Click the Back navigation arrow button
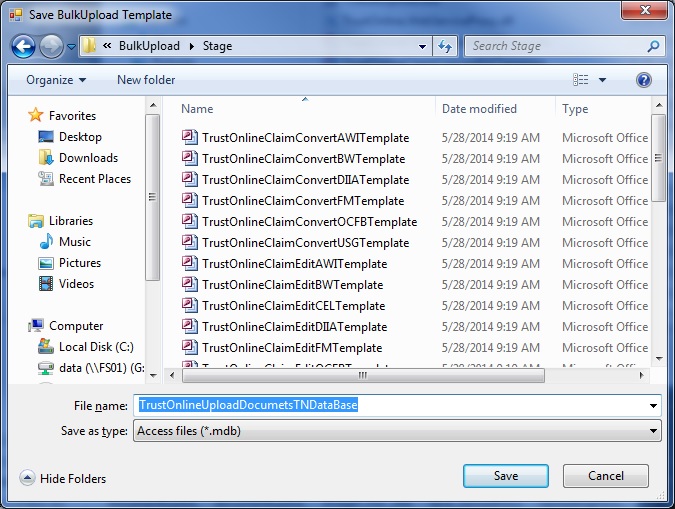This screenshot has width=675, height=509. (23, 46)
